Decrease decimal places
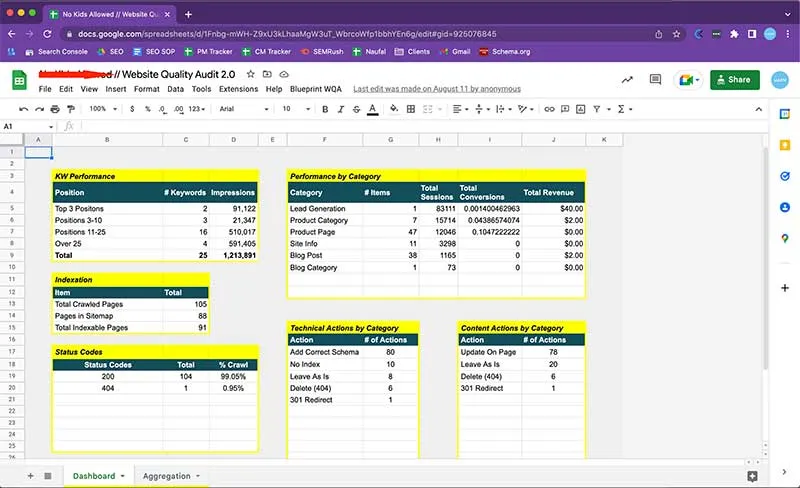The image size is (800, 488). 162,109
